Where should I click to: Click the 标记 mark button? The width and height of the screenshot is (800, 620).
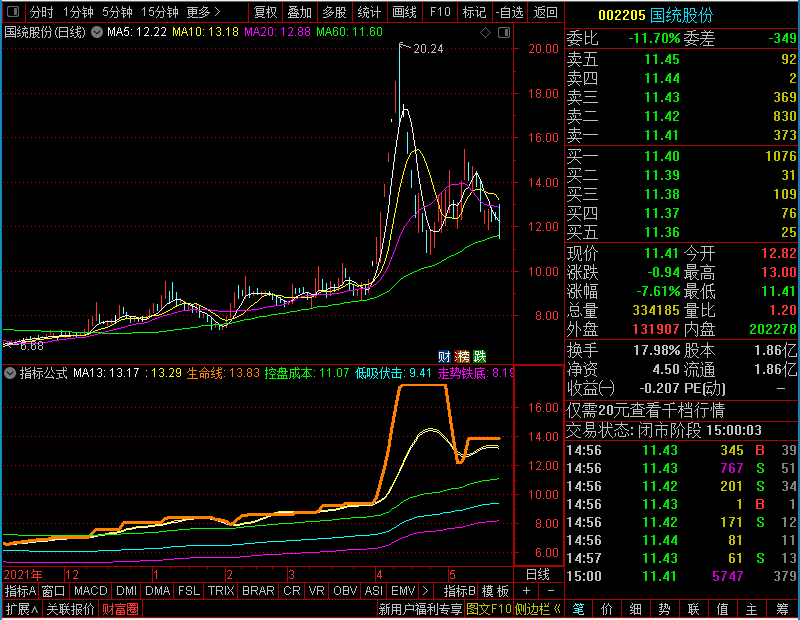474,12
